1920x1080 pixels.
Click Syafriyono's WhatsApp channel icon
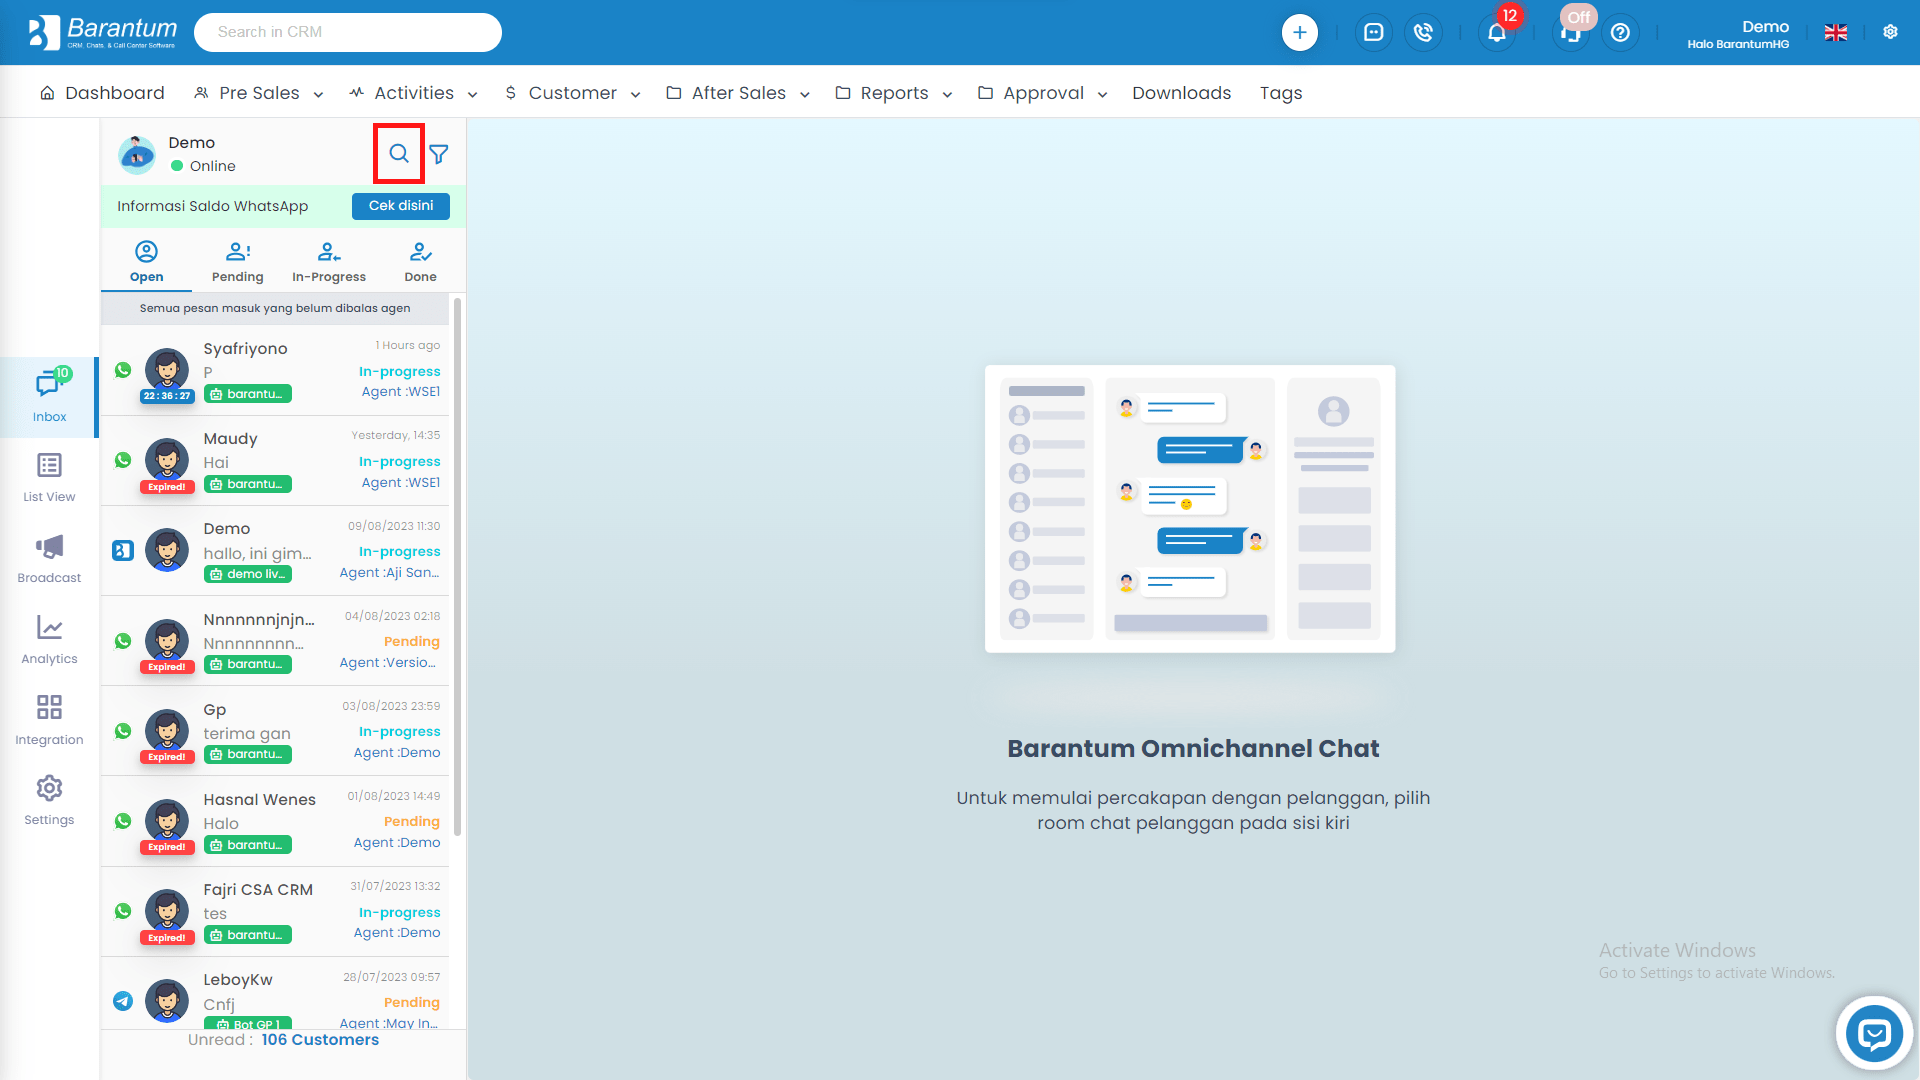click(x=123, y=370)
